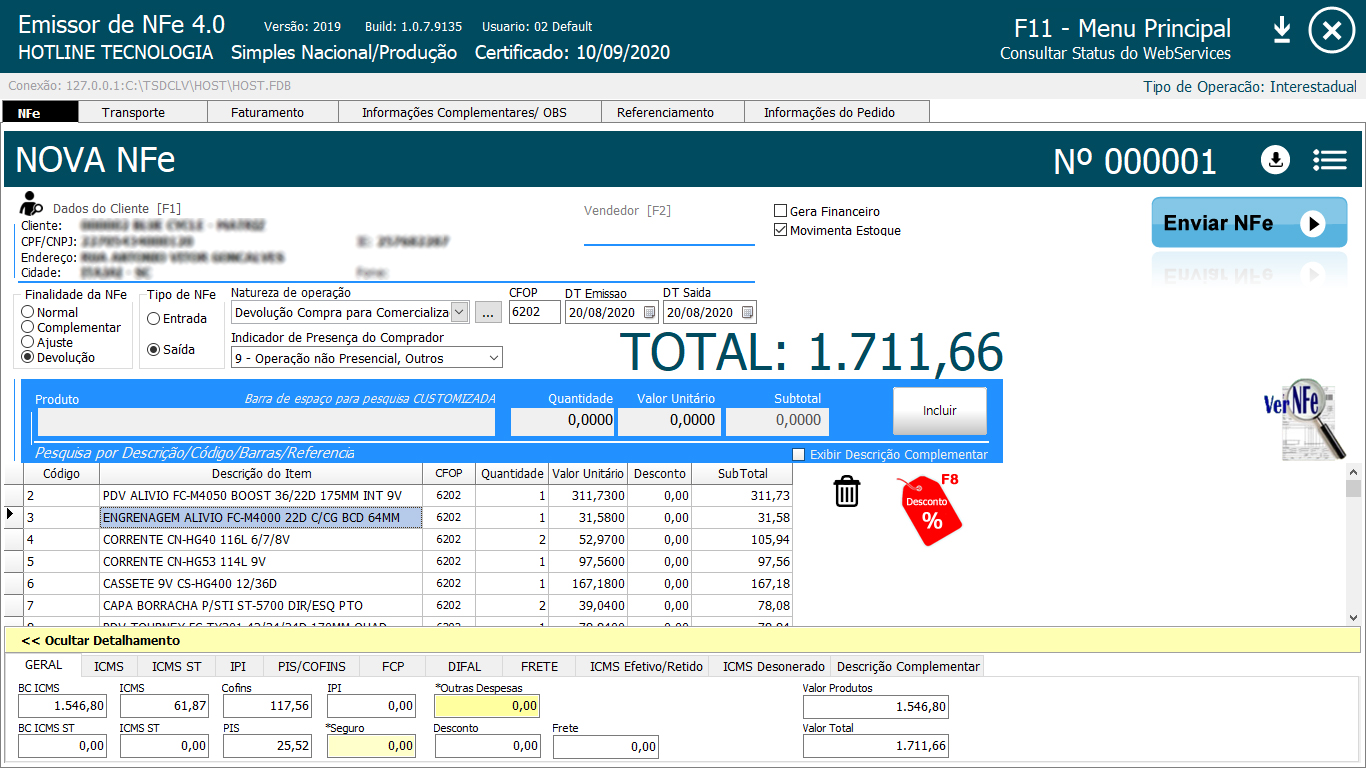
Task: Open Indicador de Presença do Comprador dropdown
Action: click(x=493, y=358)
